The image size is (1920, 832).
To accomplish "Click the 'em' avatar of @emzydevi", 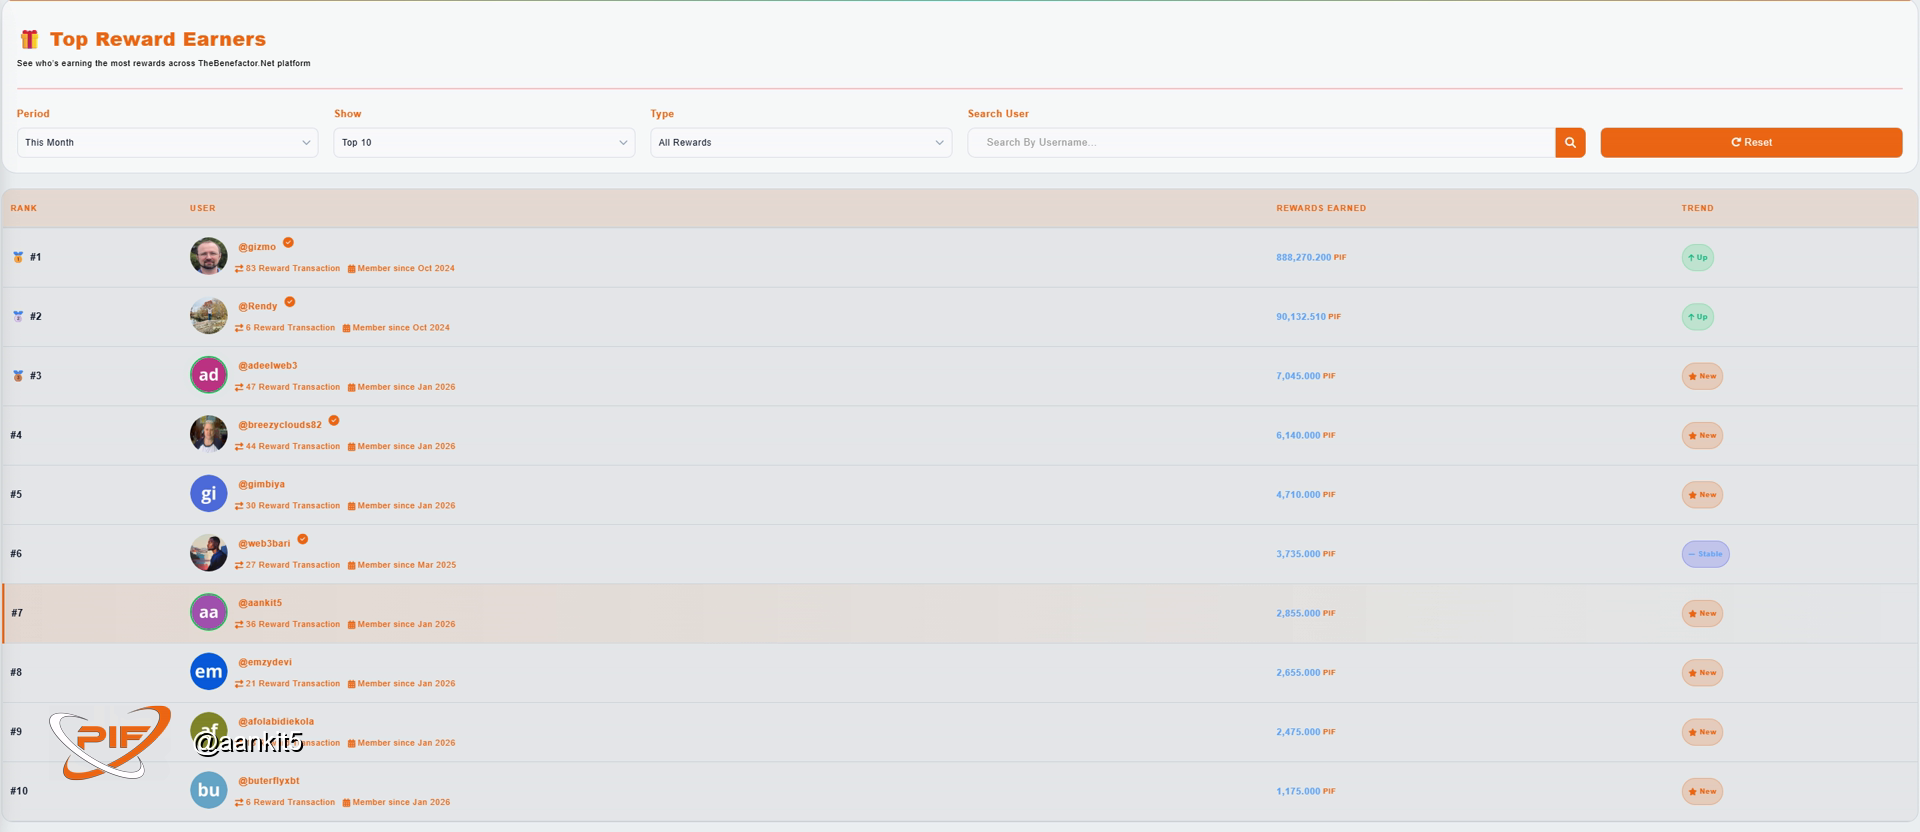I will click(x=208, y=672).
